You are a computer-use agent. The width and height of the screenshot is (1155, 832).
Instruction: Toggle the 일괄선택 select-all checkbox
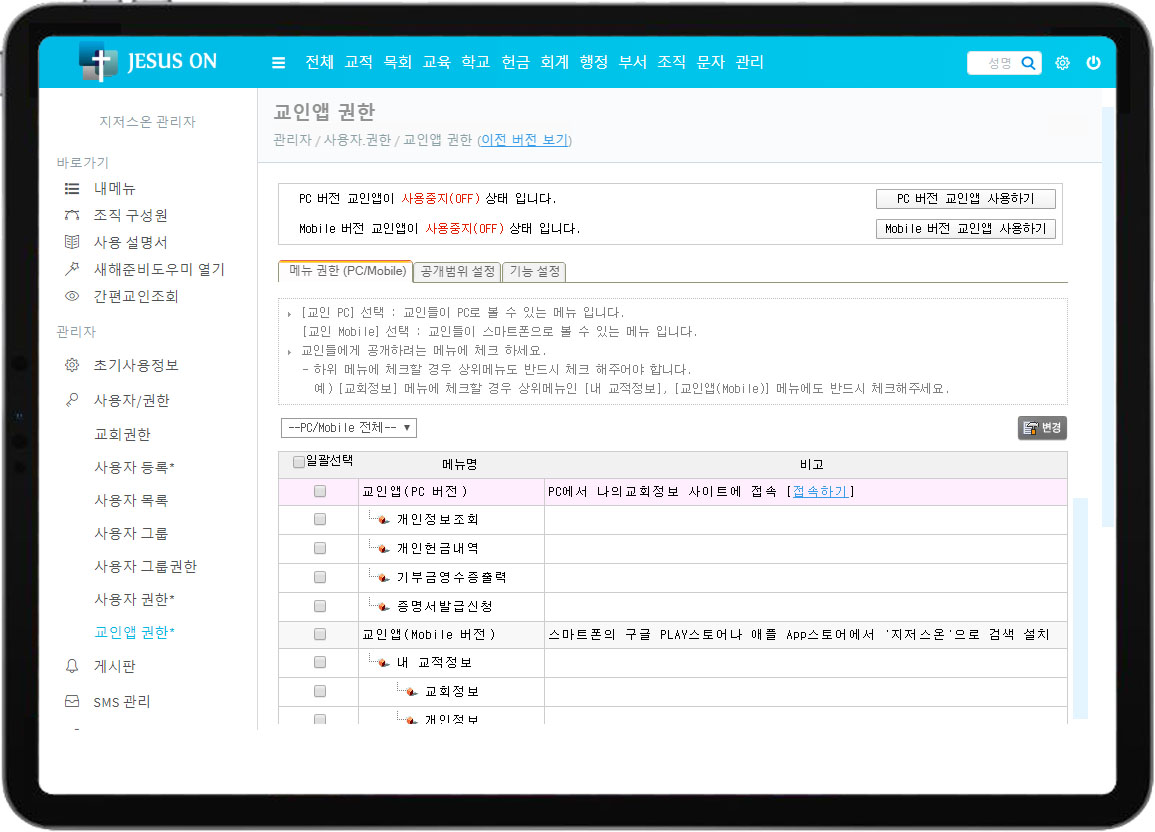[x=299, y=463]
